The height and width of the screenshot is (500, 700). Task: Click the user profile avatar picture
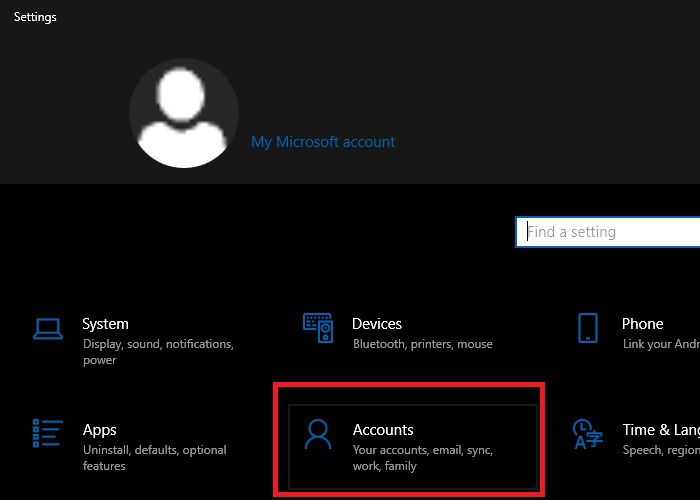point(183,113)
